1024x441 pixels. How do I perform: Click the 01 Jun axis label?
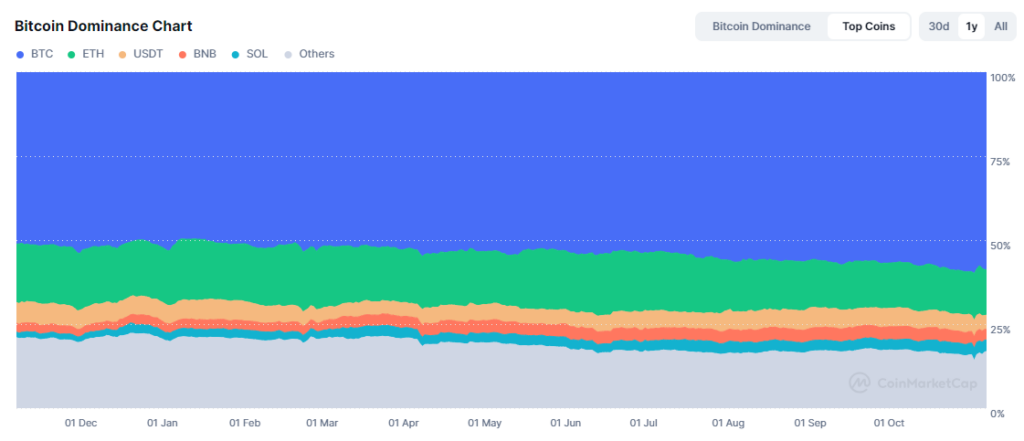pos(566,423)
